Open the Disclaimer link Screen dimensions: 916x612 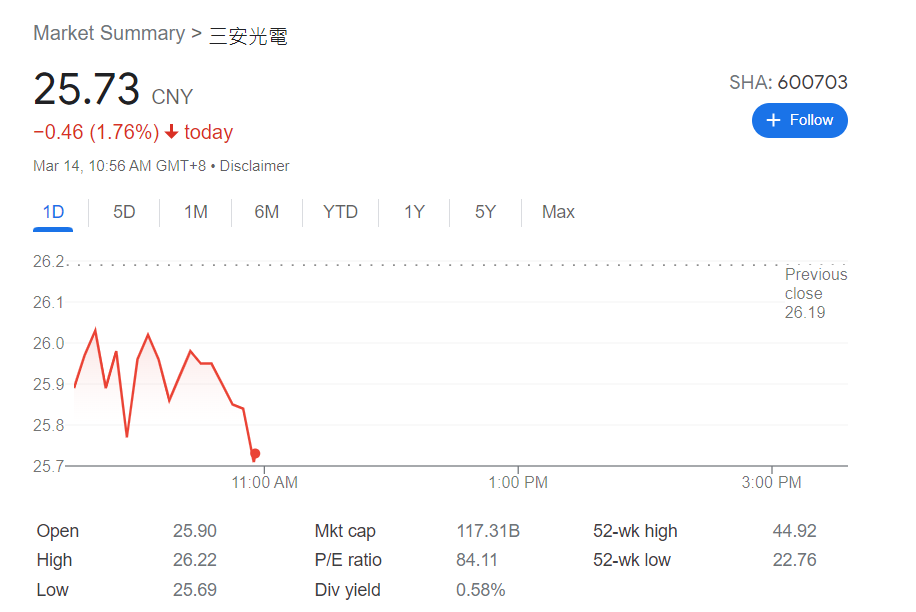click(254, 166)
